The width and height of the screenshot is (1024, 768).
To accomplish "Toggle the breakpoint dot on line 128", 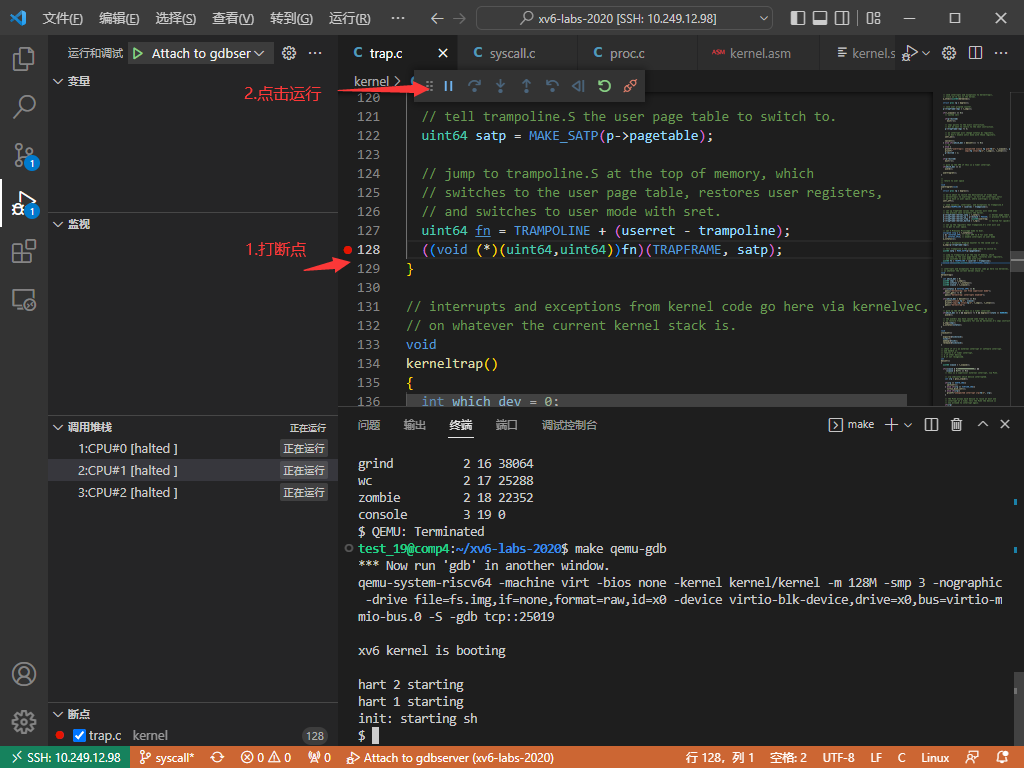I will 348,250.
